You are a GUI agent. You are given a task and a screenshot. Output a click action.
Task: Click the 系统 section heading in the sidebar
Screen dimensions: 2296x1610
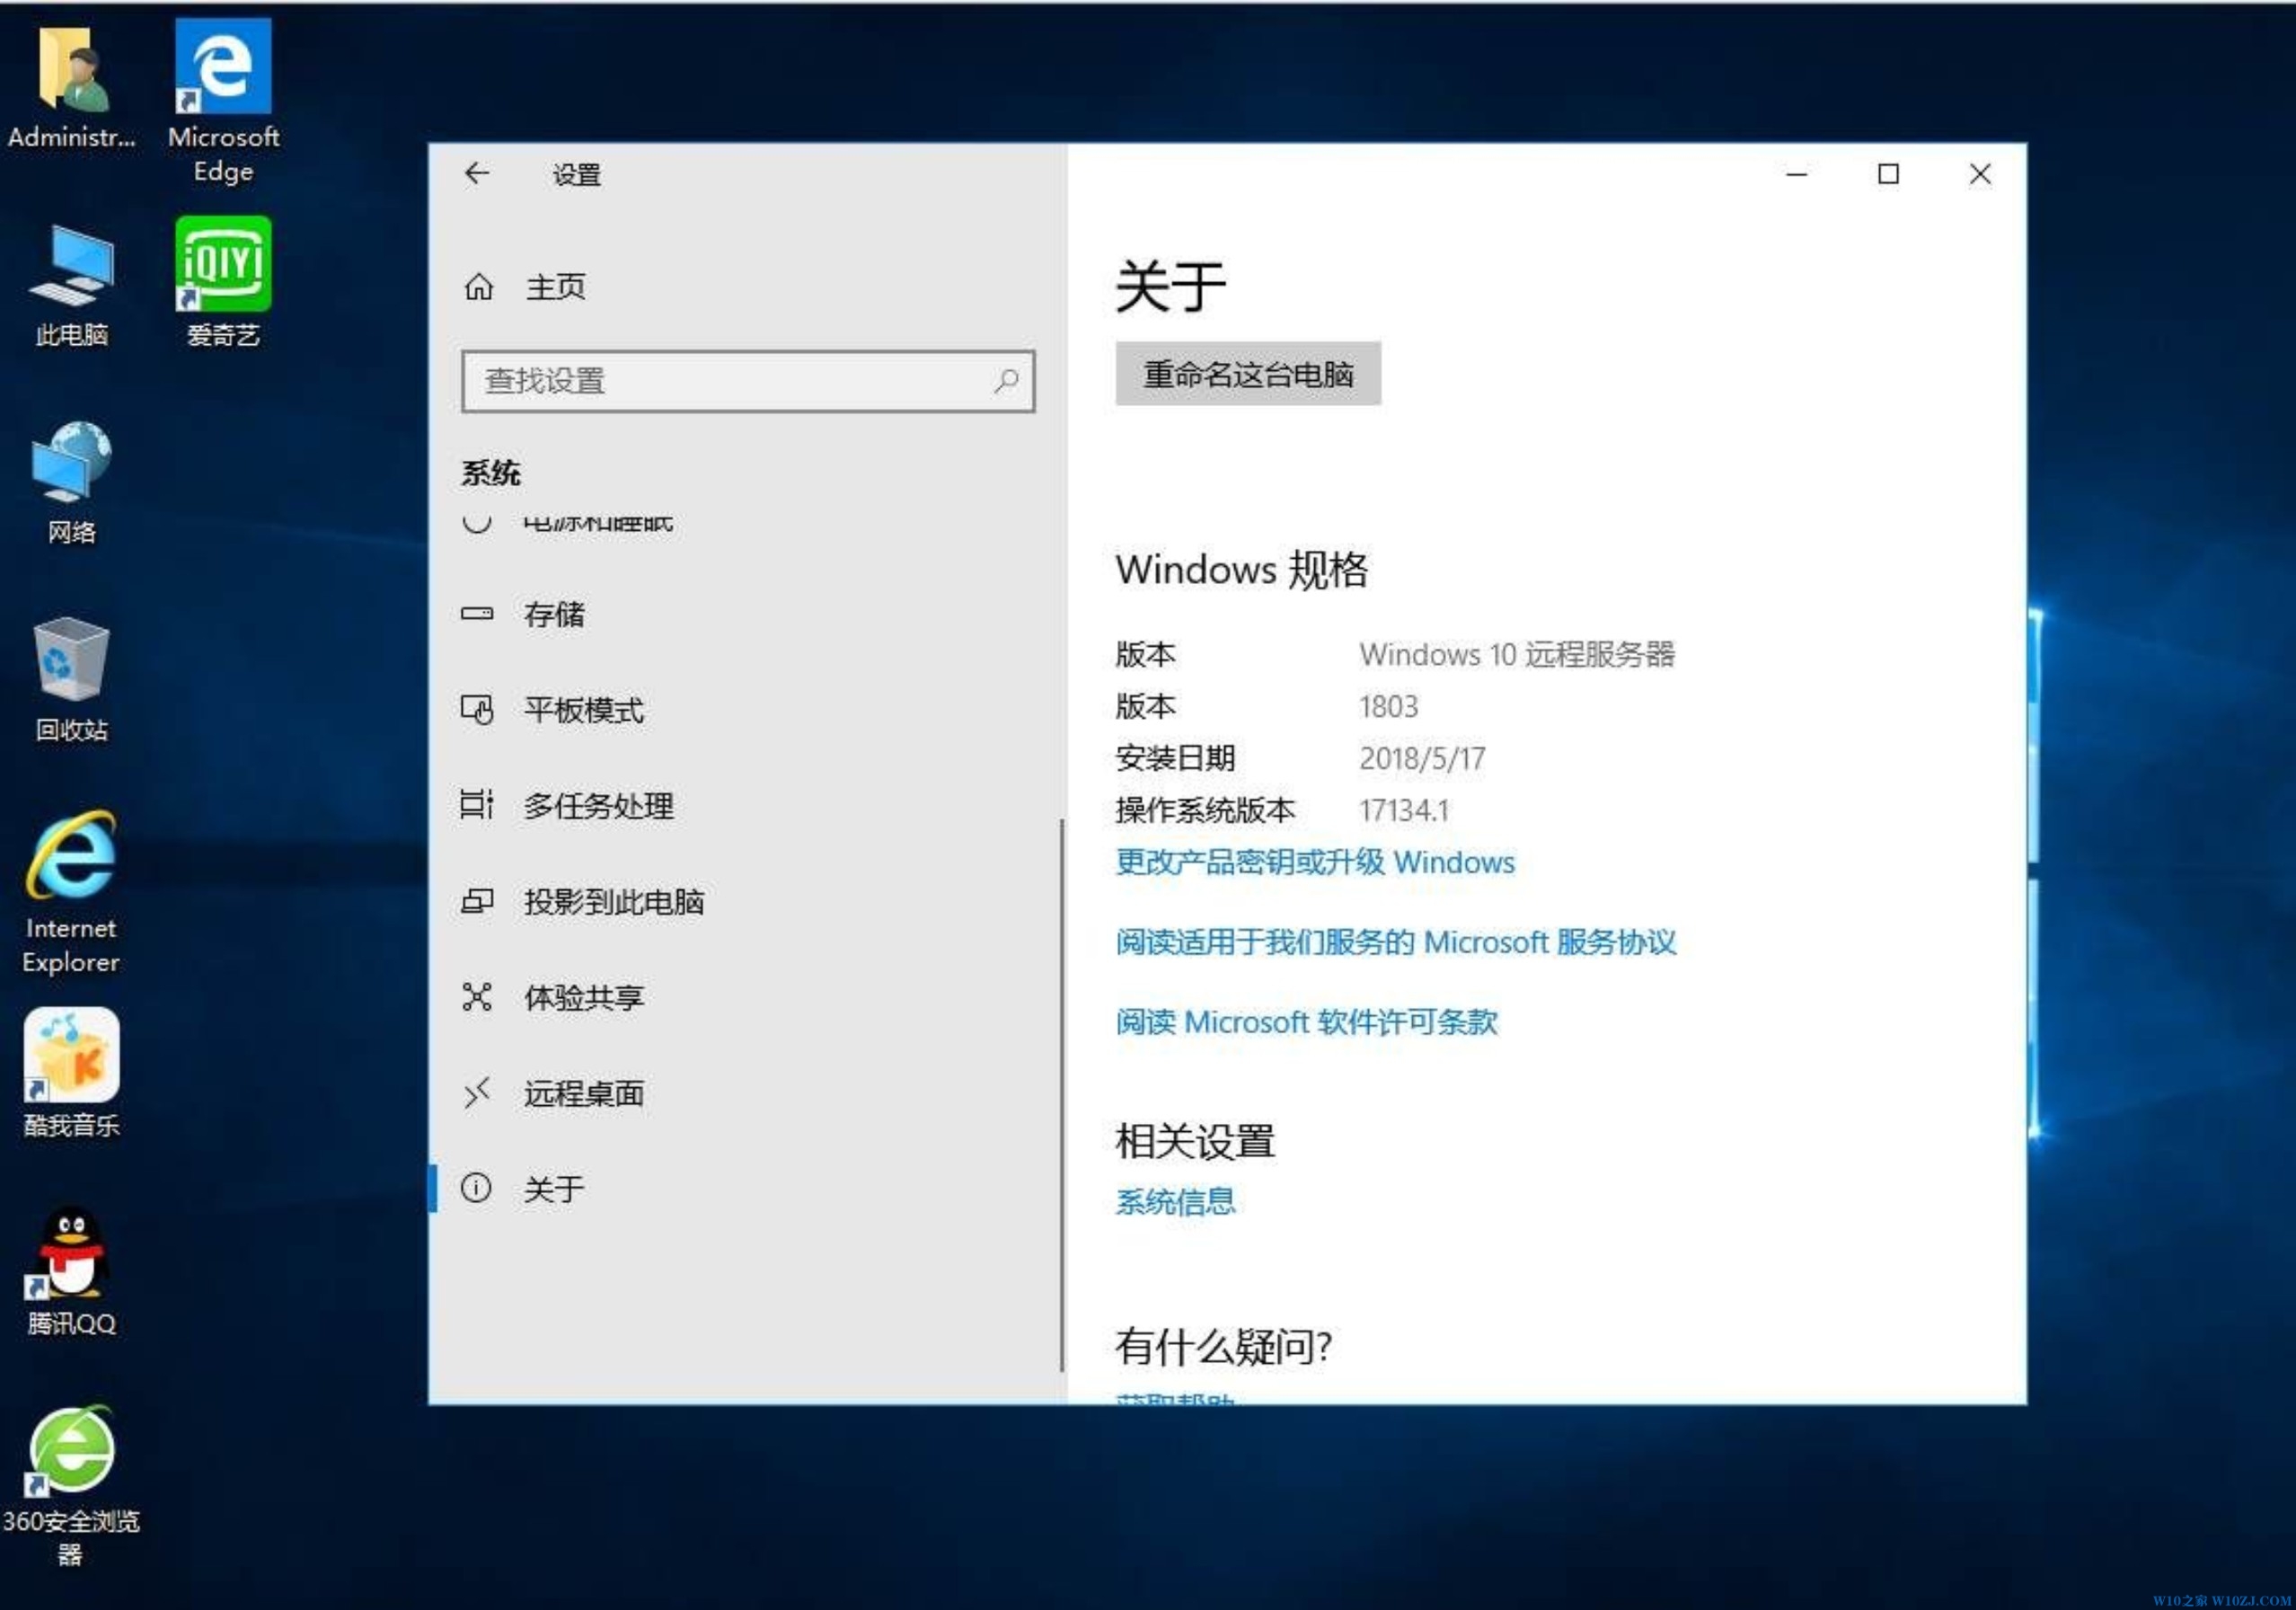(491, 473)
